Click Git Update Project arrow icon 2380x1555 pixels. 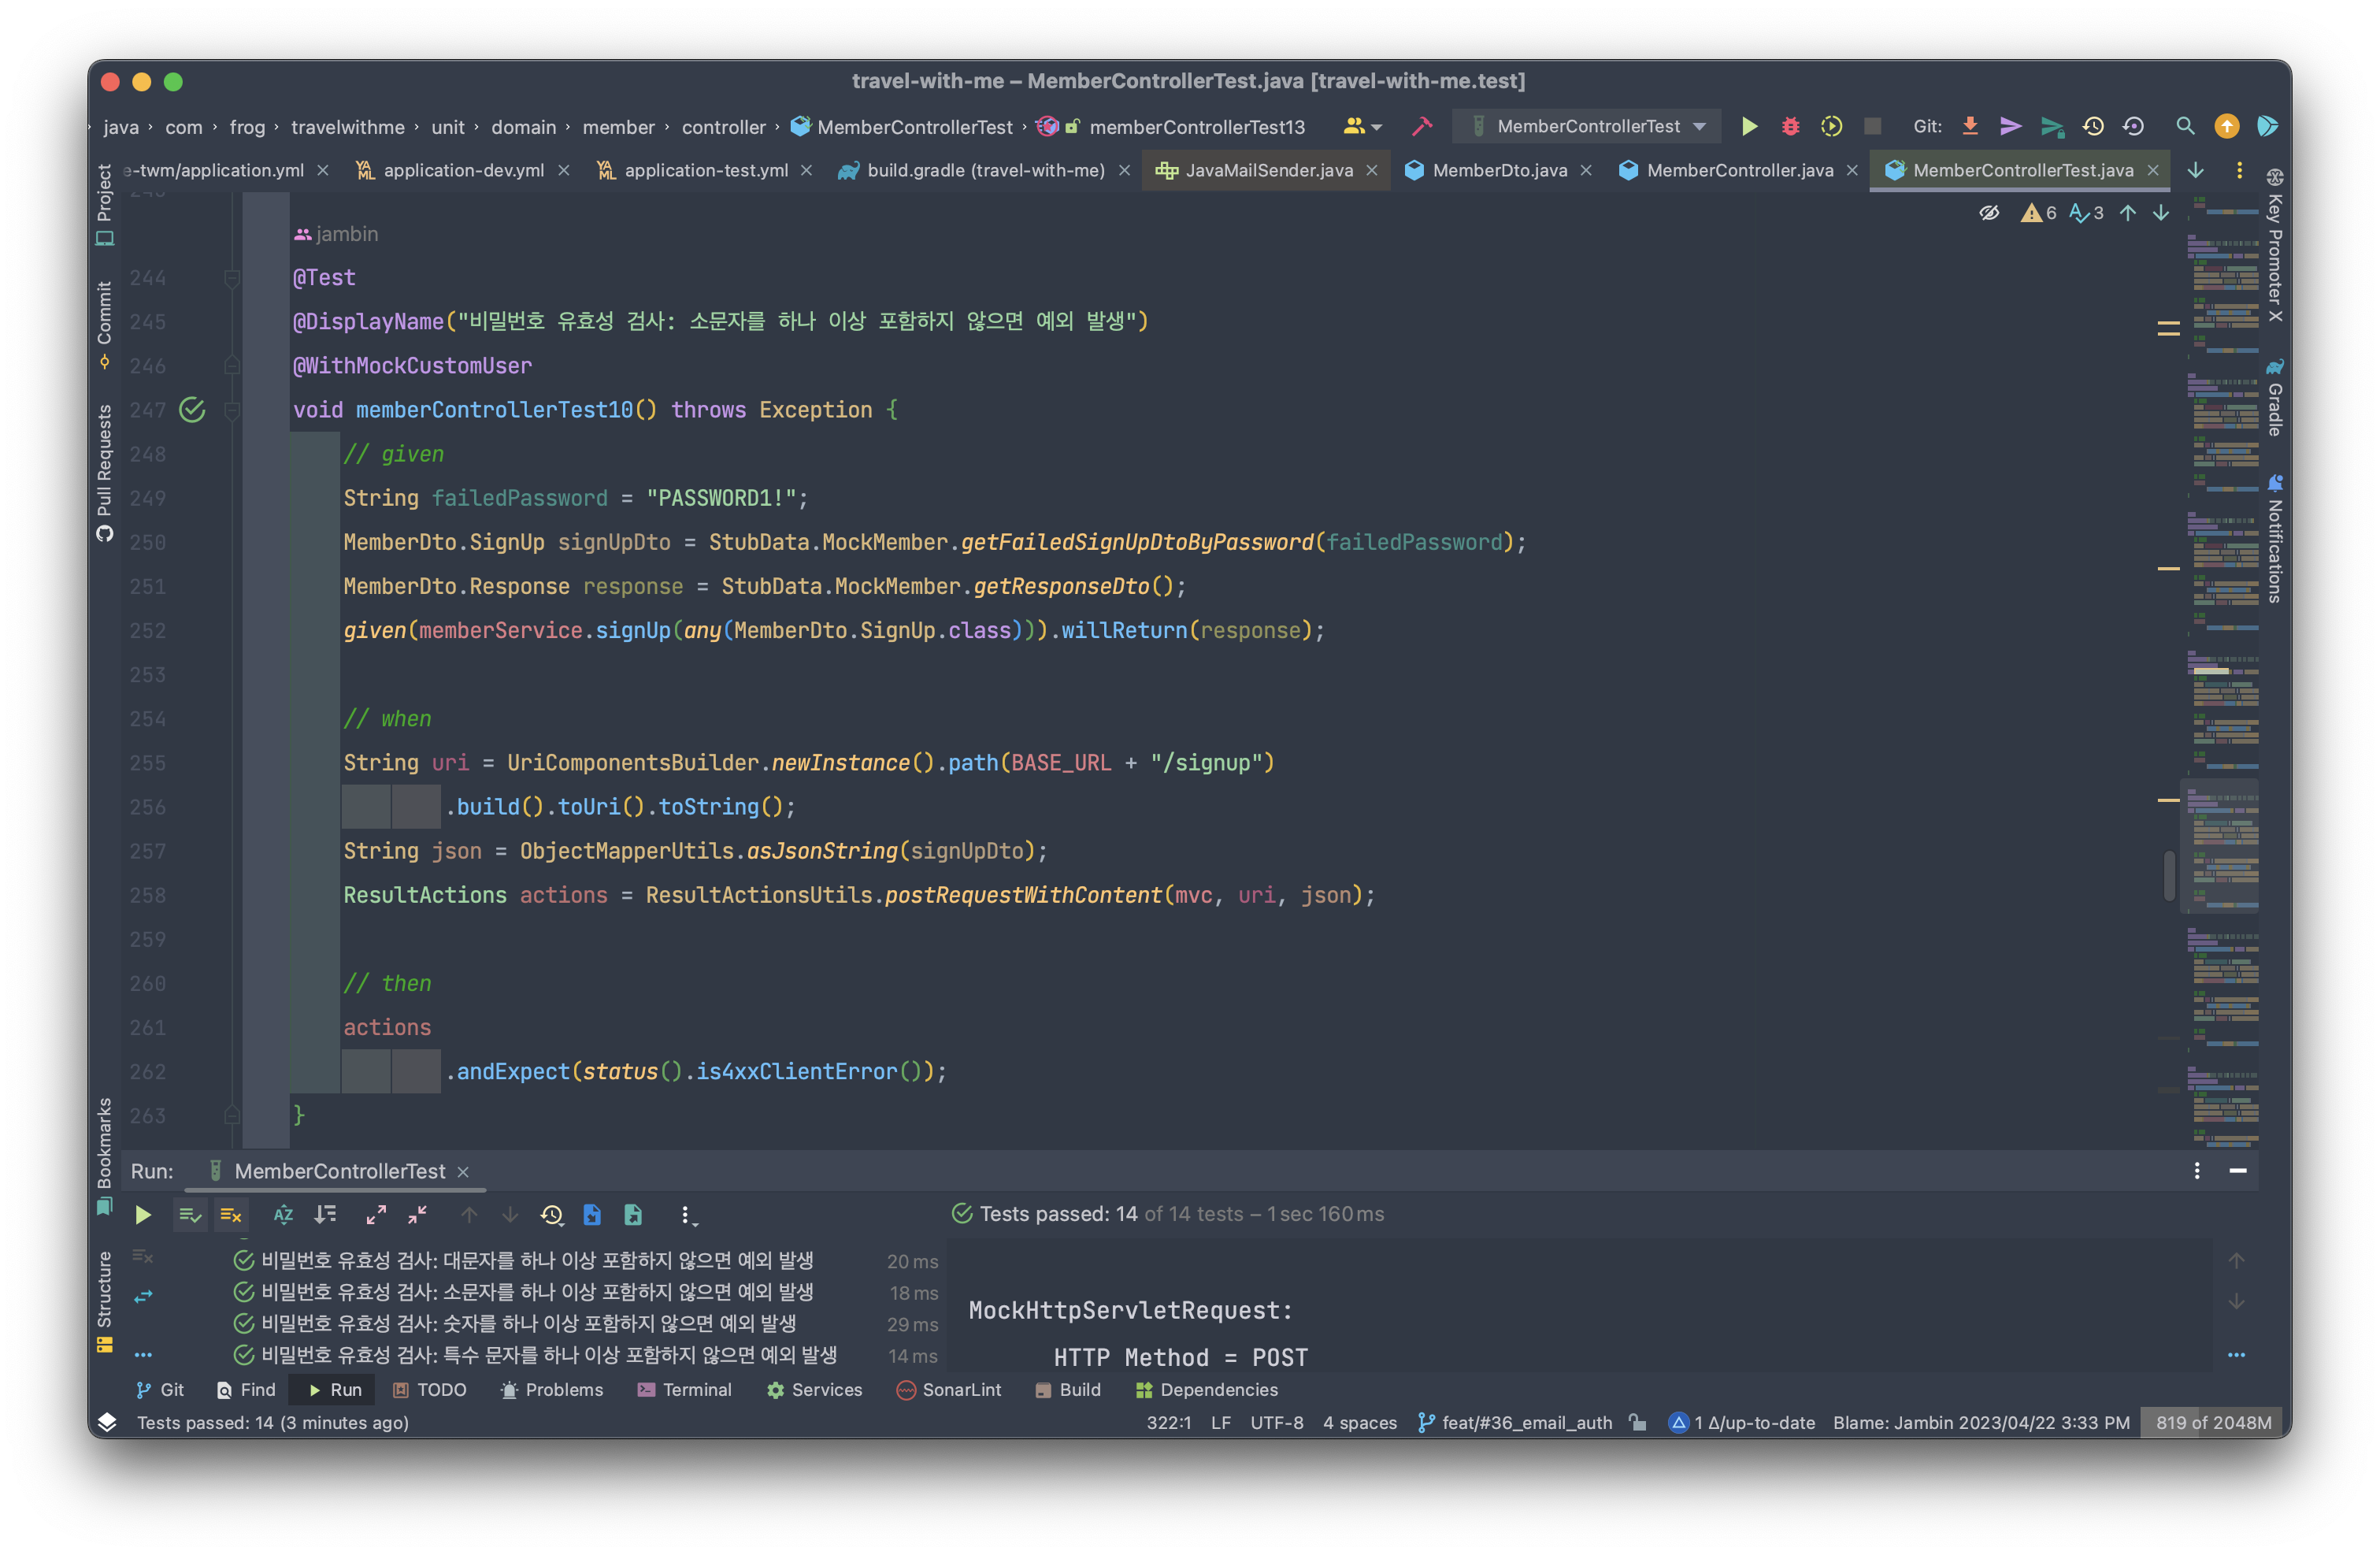tap(1970, 126)
